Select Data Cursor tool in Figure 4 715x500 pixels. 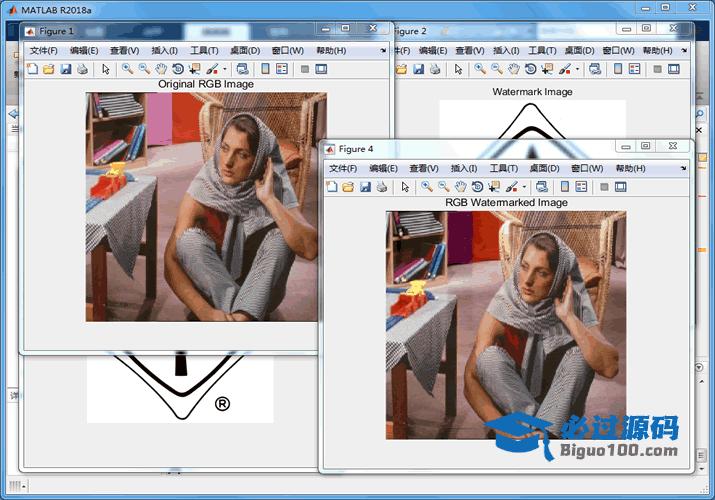[494, 187]
